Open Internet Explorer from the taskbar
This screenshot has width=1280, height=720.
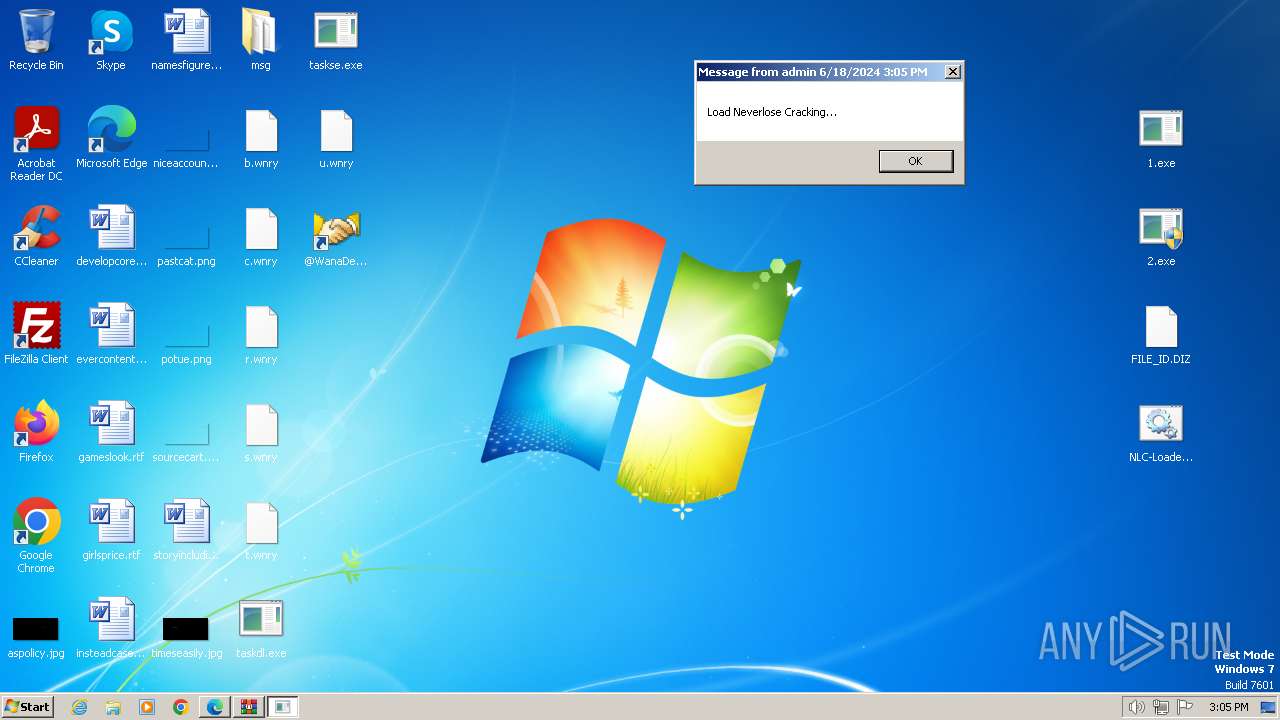80,707
